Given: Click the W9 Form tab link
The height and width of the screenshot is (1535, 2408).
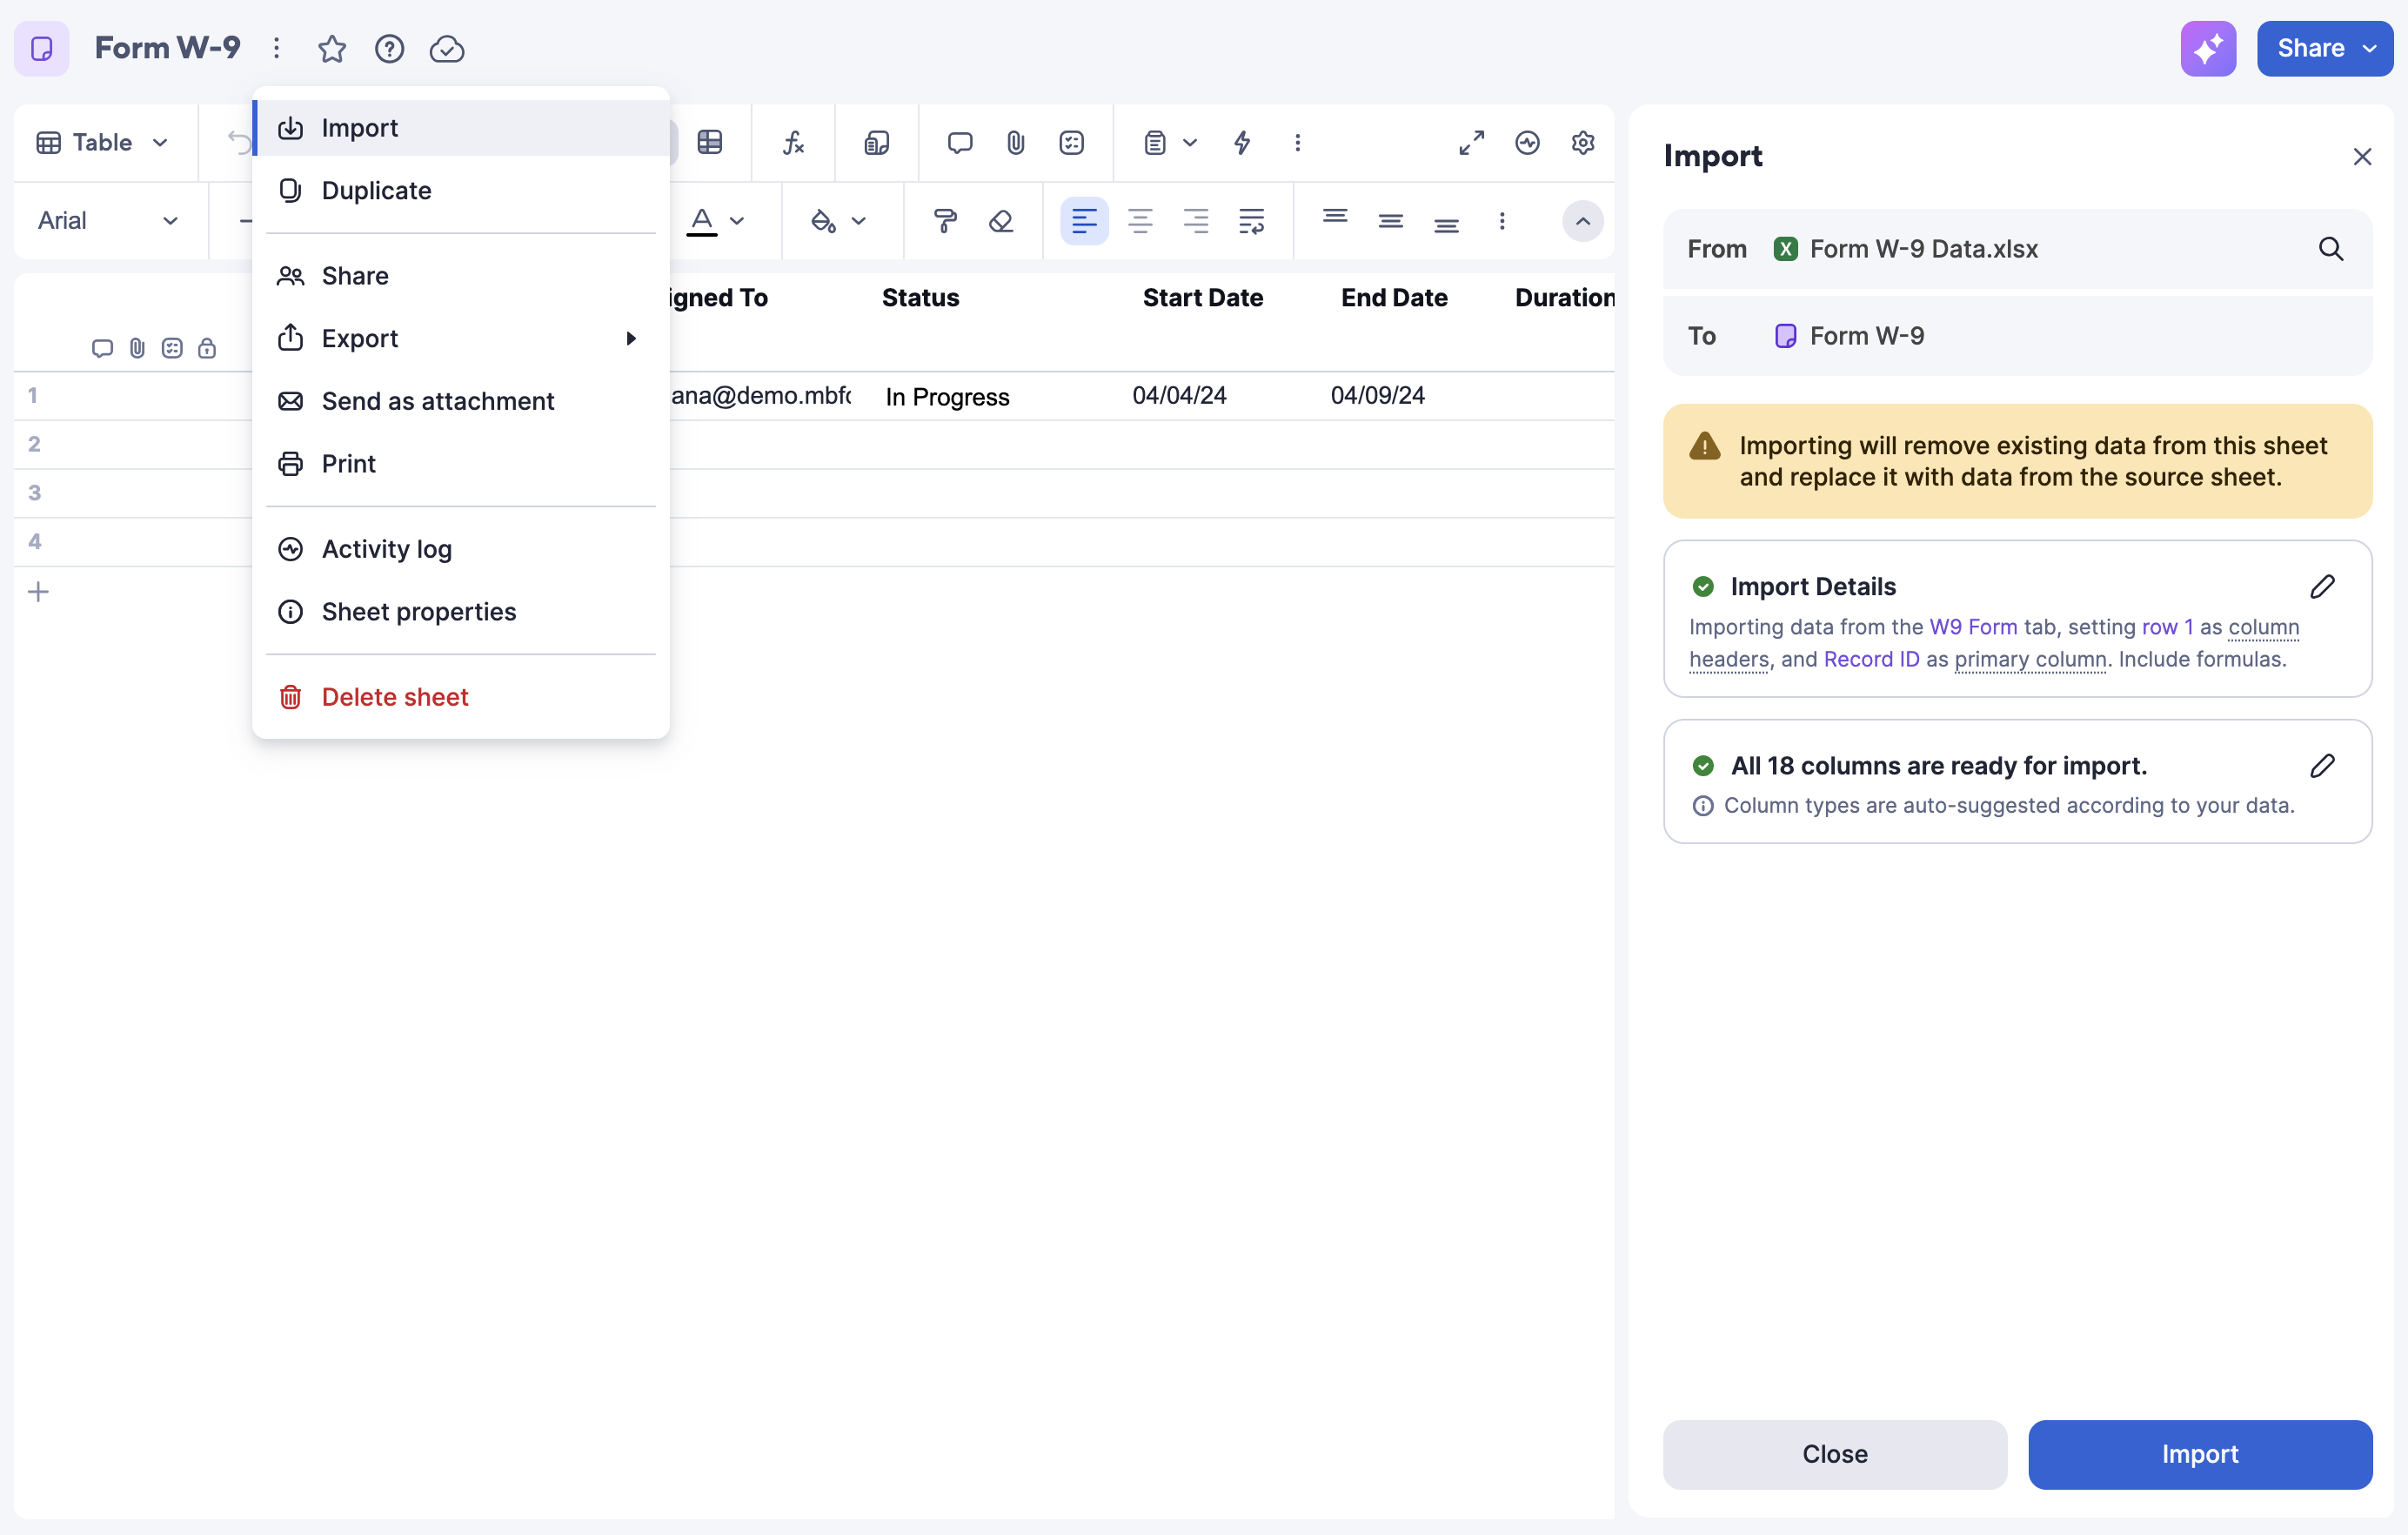Looking at the screenshot, I should point(1973,626).
